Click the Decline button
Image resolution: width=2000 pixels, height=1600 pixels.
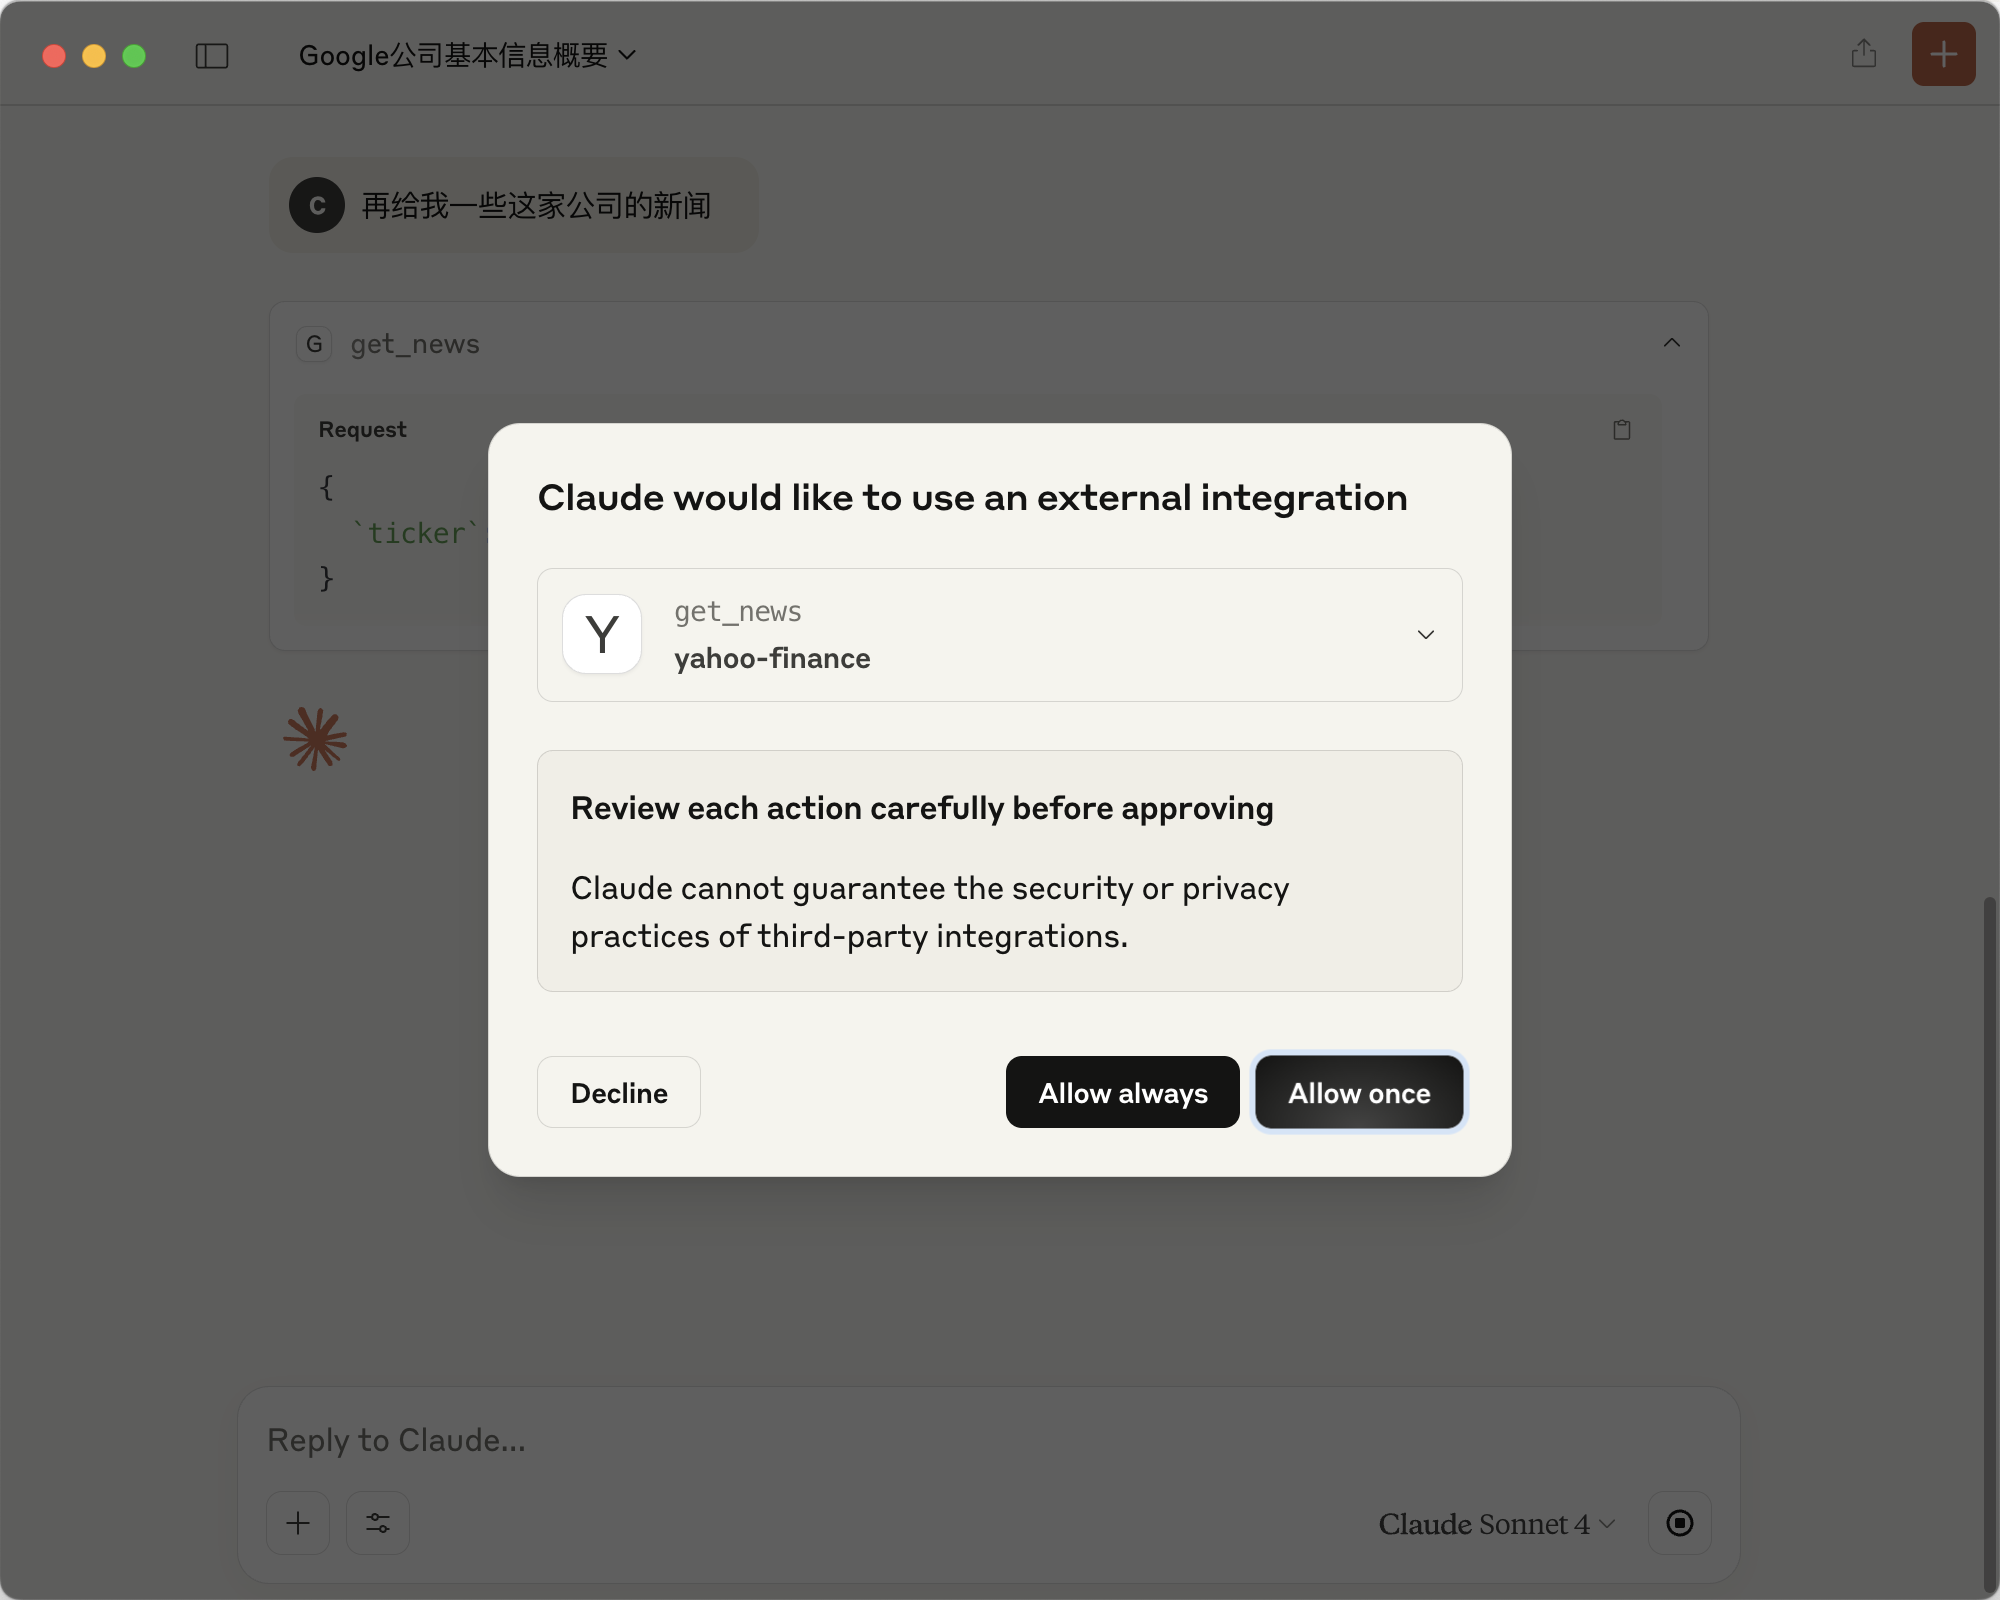click(619, 1093)
